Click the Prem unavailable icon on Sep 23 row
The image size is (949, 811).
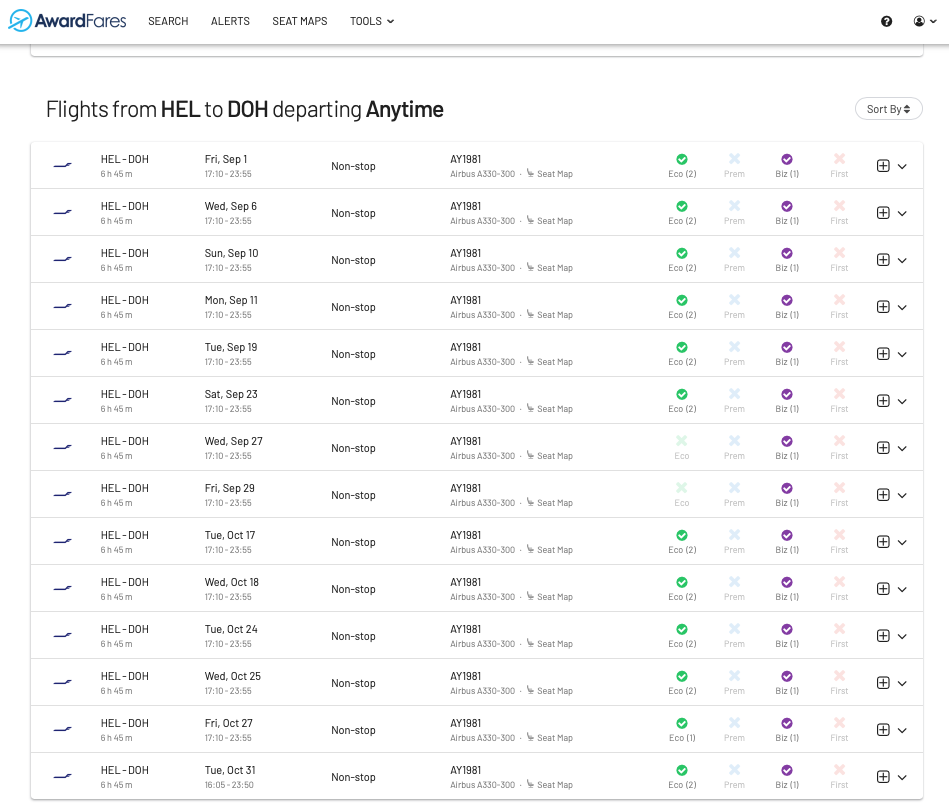pyautogui.click(x=734, y=395)
